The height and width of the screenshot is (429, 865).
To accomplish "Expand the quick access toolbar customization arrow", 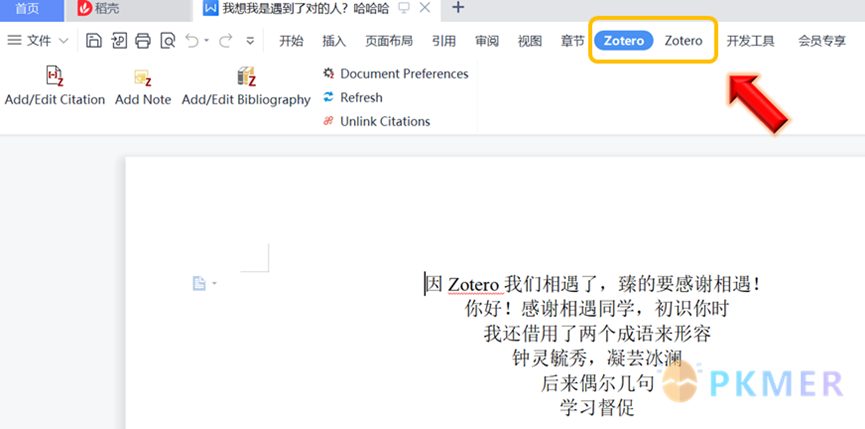I will click(250, 41).
